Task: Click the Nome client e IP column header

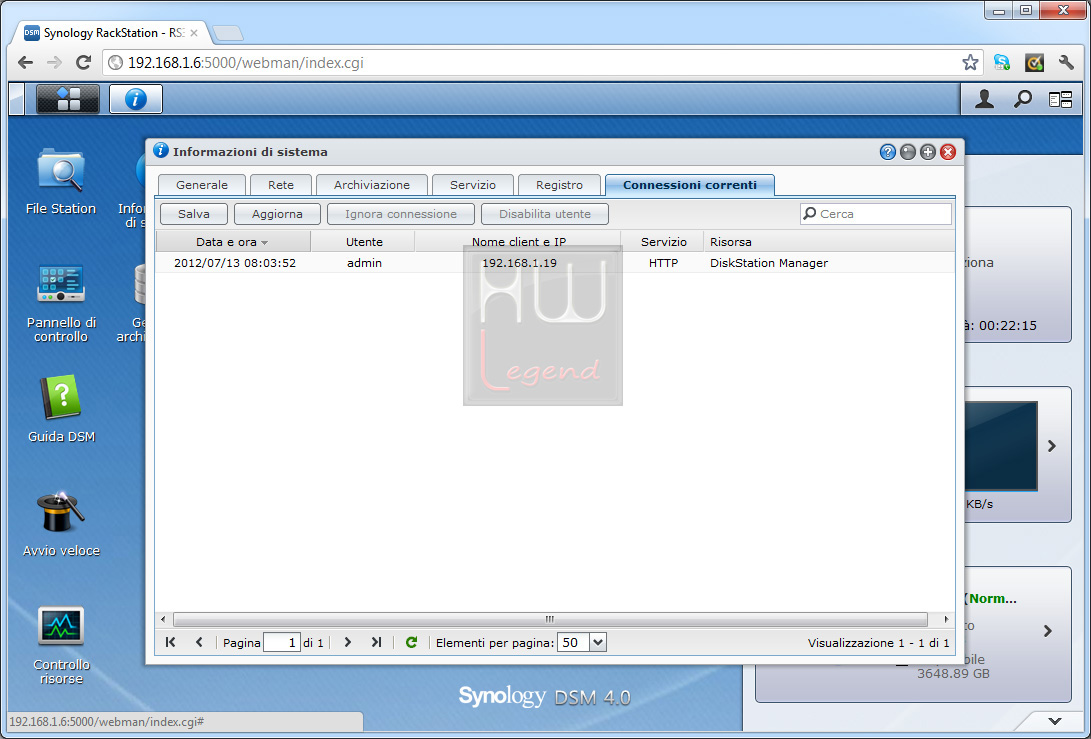Action: [x=518, y=242]
